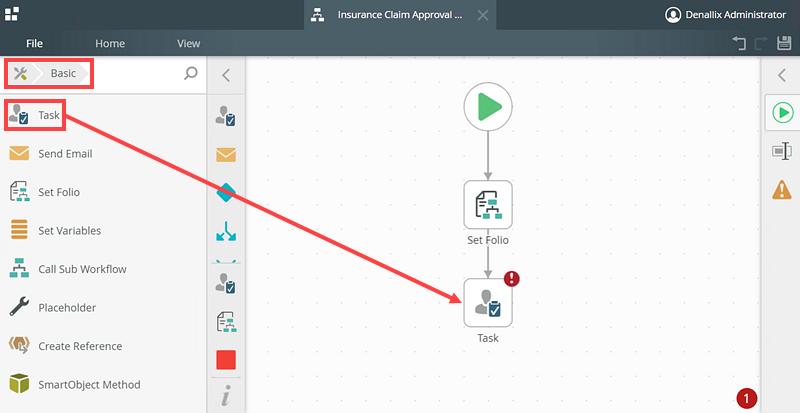Viewport: 800px width, 413px height.
Task: Search the toolbox with the magnifier icon
Action: (190, 74)
